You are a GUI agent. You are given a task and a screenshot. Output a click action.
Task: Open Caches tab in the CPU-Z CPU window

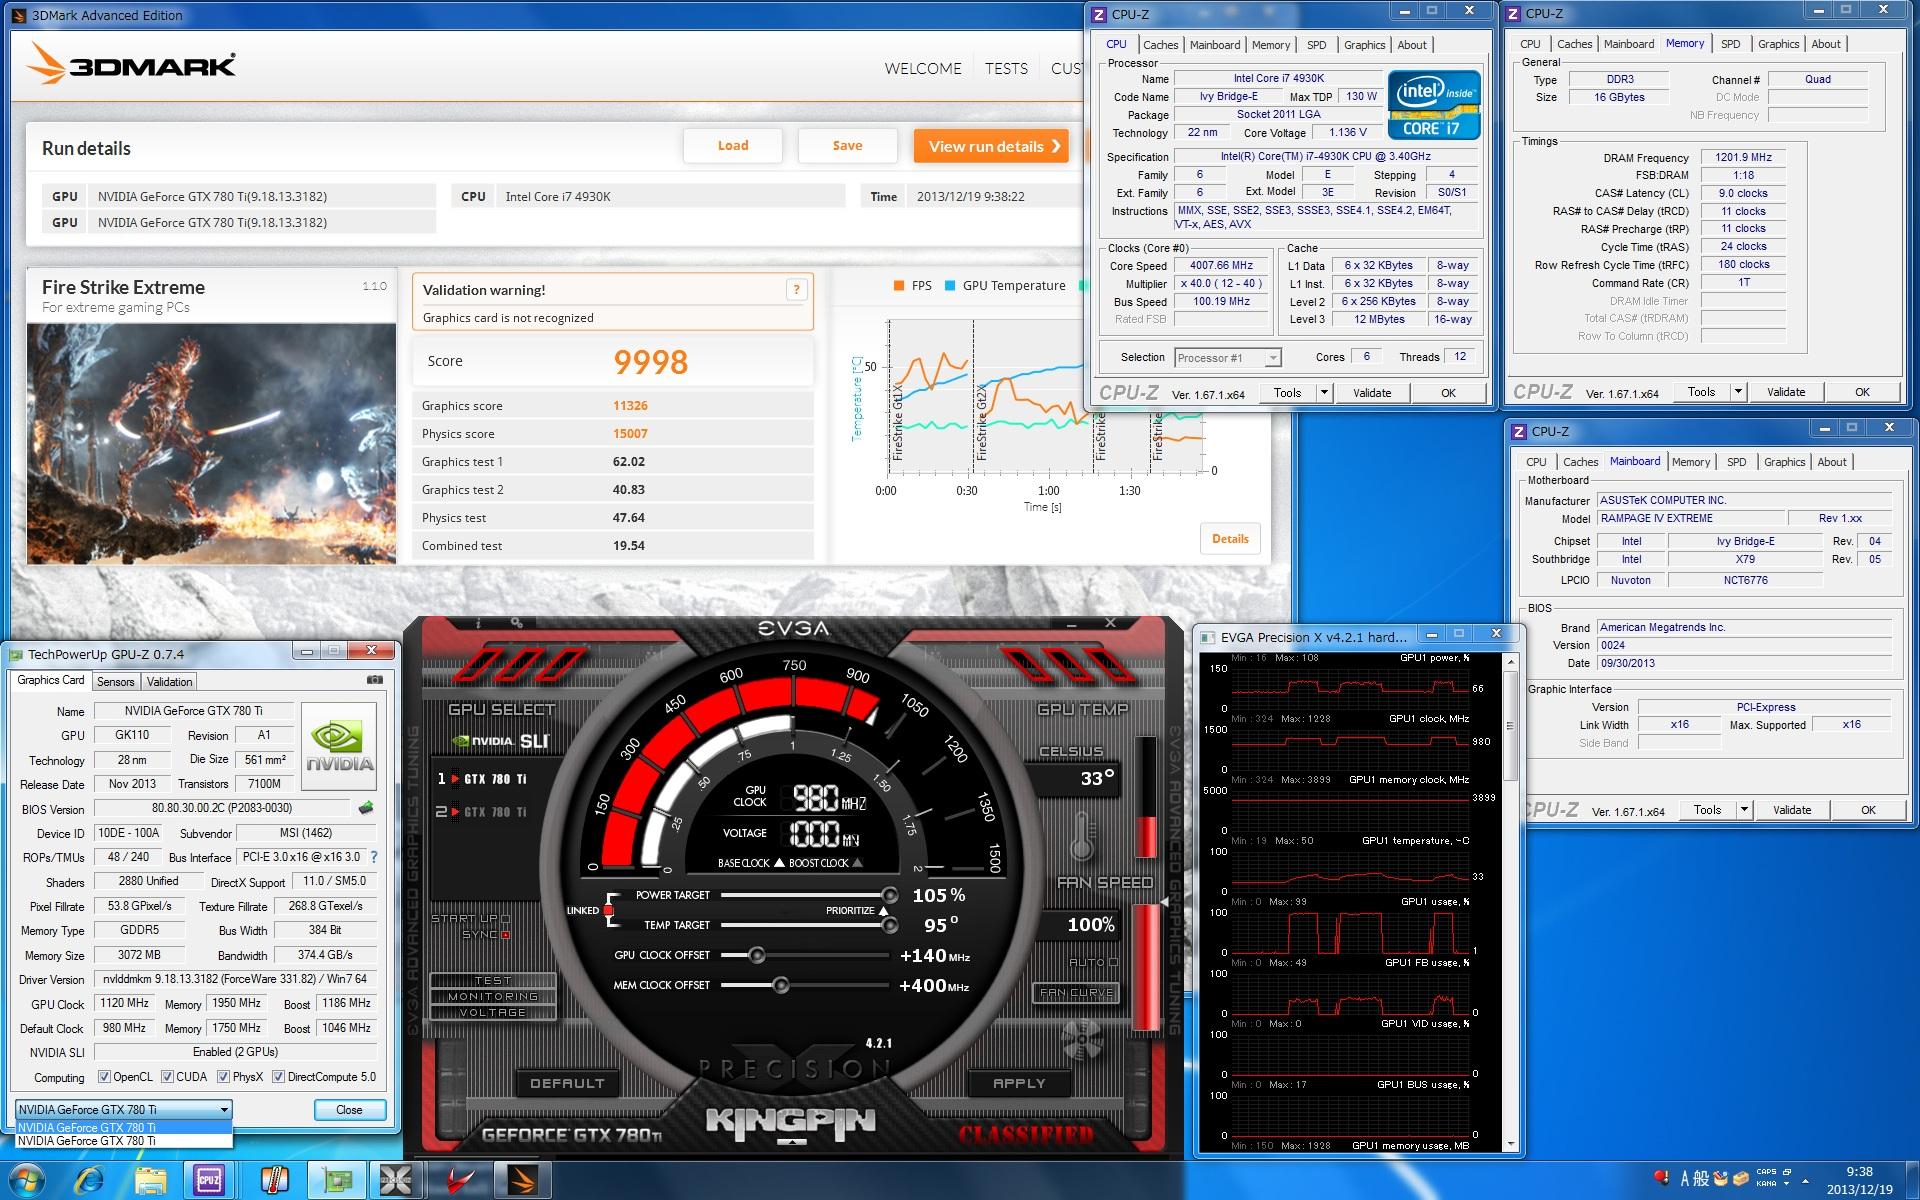[x=1160, y=45]
